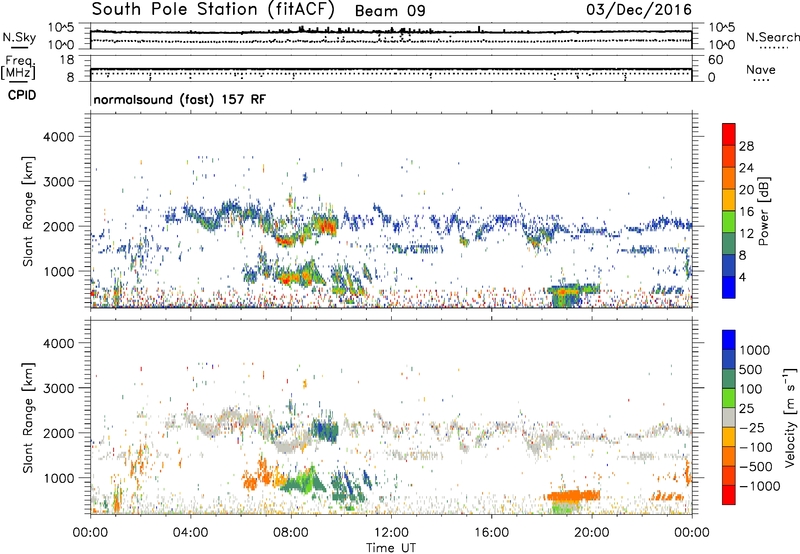This screenshot has height=554, width=800.
Task: Click the '18' tick on the frequency axis
Action: pyautogui.click(x=67, y=60)
